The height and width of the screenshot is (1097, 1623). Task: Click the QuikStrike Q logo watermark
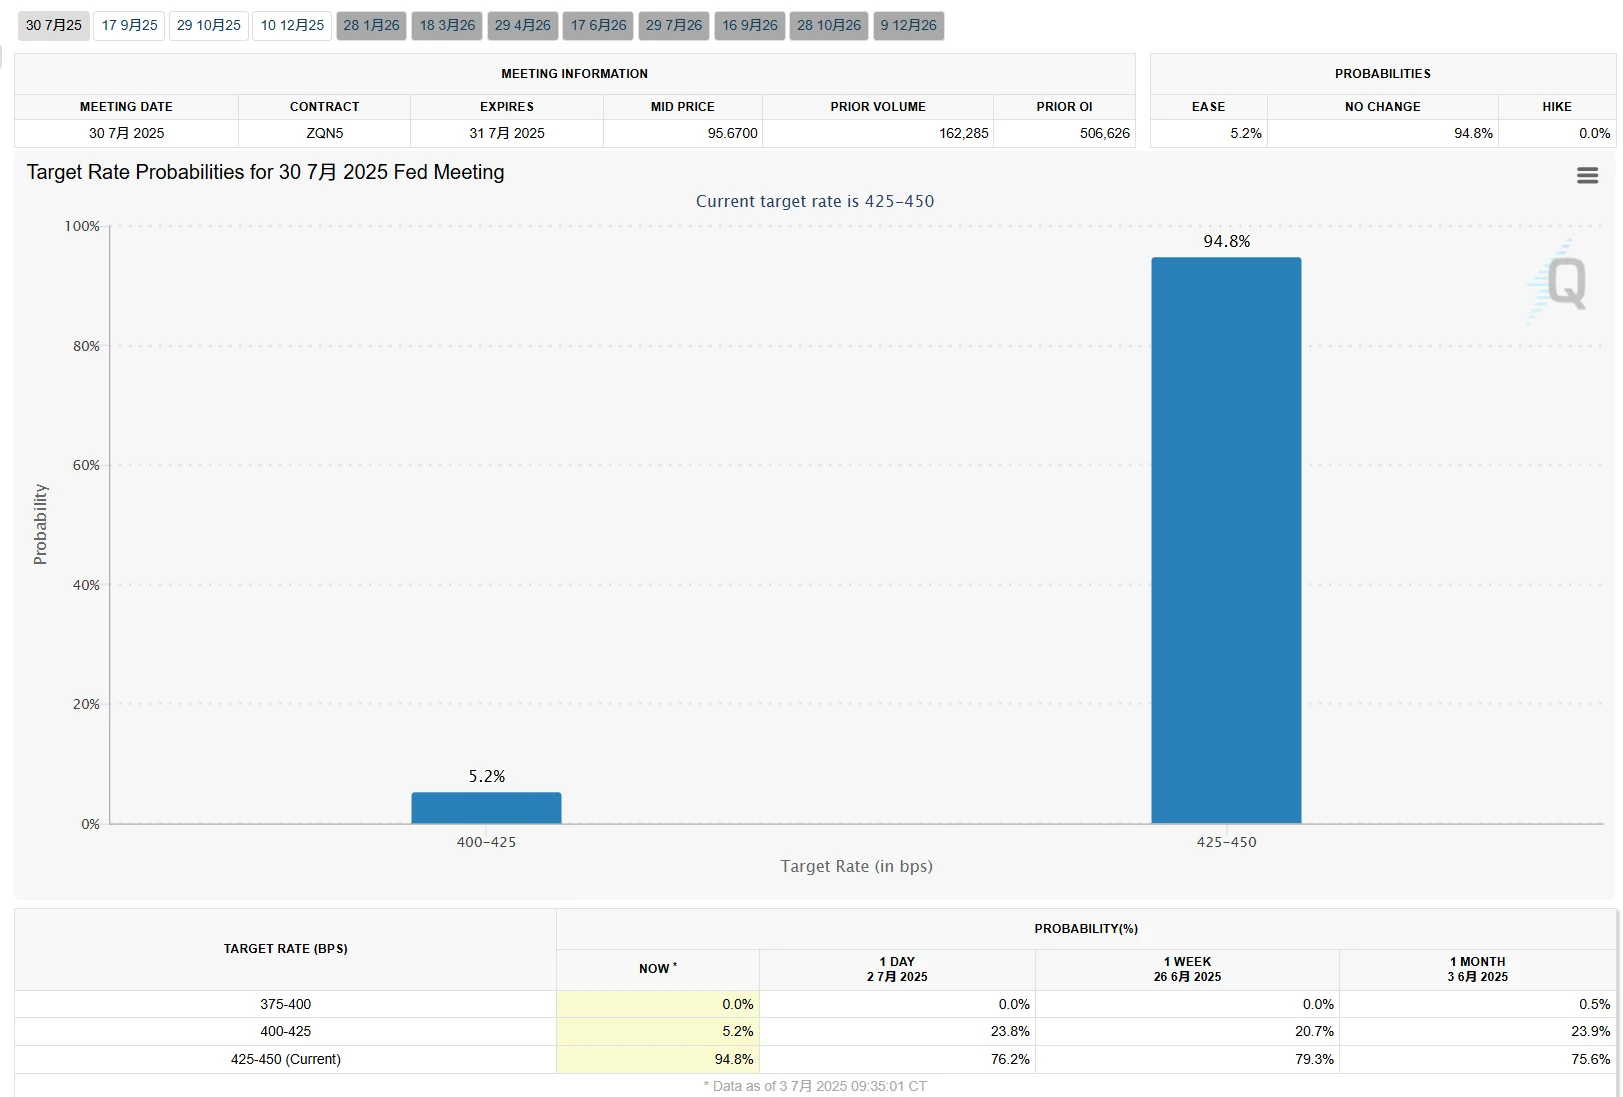(1558, 283)
